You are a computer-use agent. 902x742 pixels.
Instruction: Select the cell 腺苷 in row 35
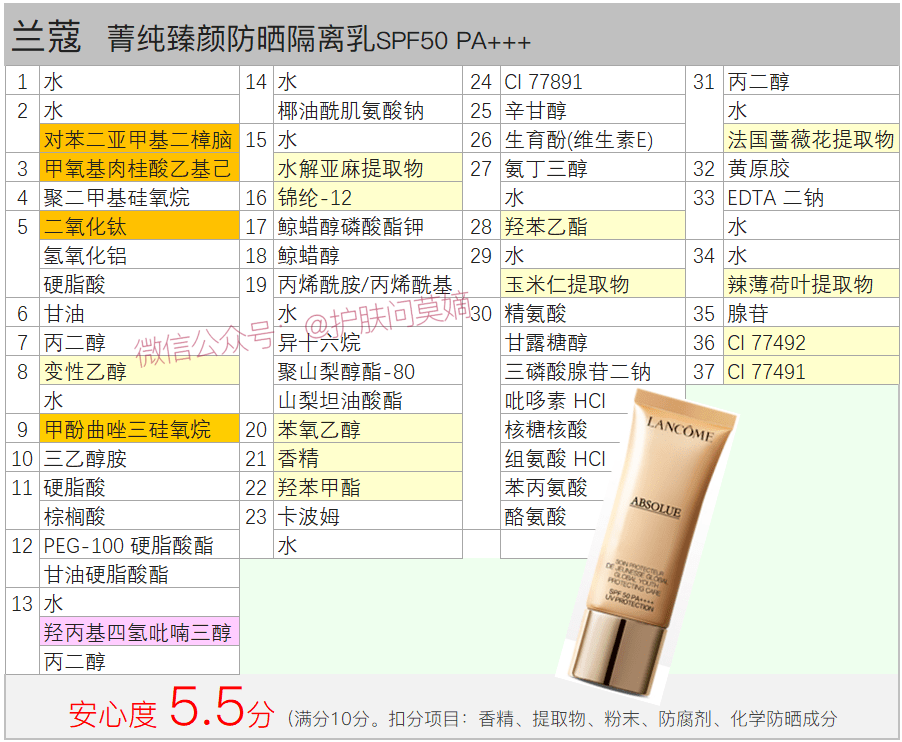(811, 313)
